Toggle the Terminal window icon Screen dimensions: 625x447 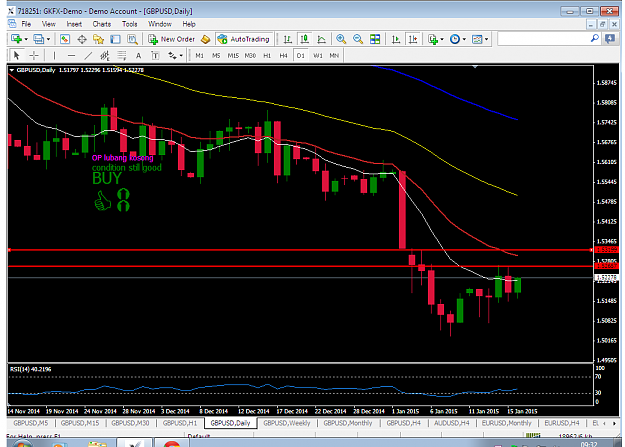[x=115, y=39]
